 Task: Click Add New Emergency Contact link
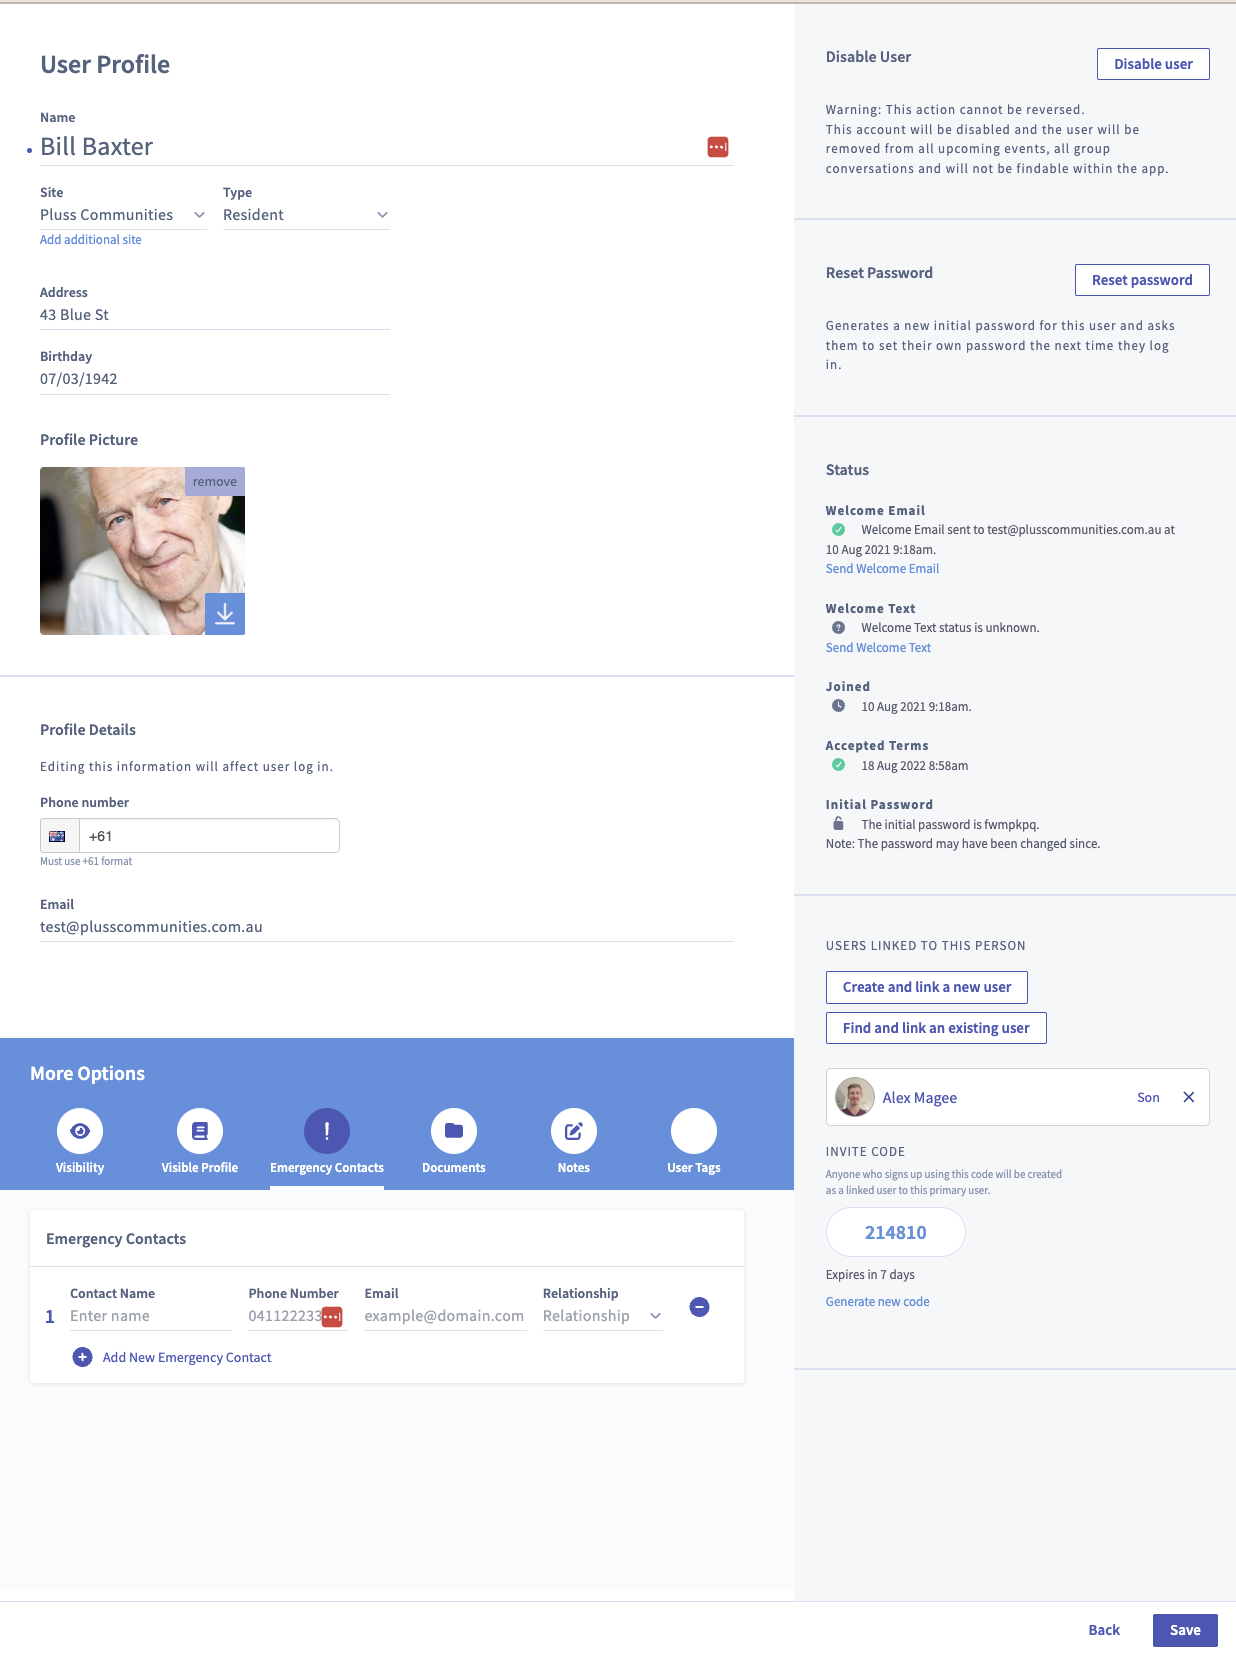(187, 1357)
